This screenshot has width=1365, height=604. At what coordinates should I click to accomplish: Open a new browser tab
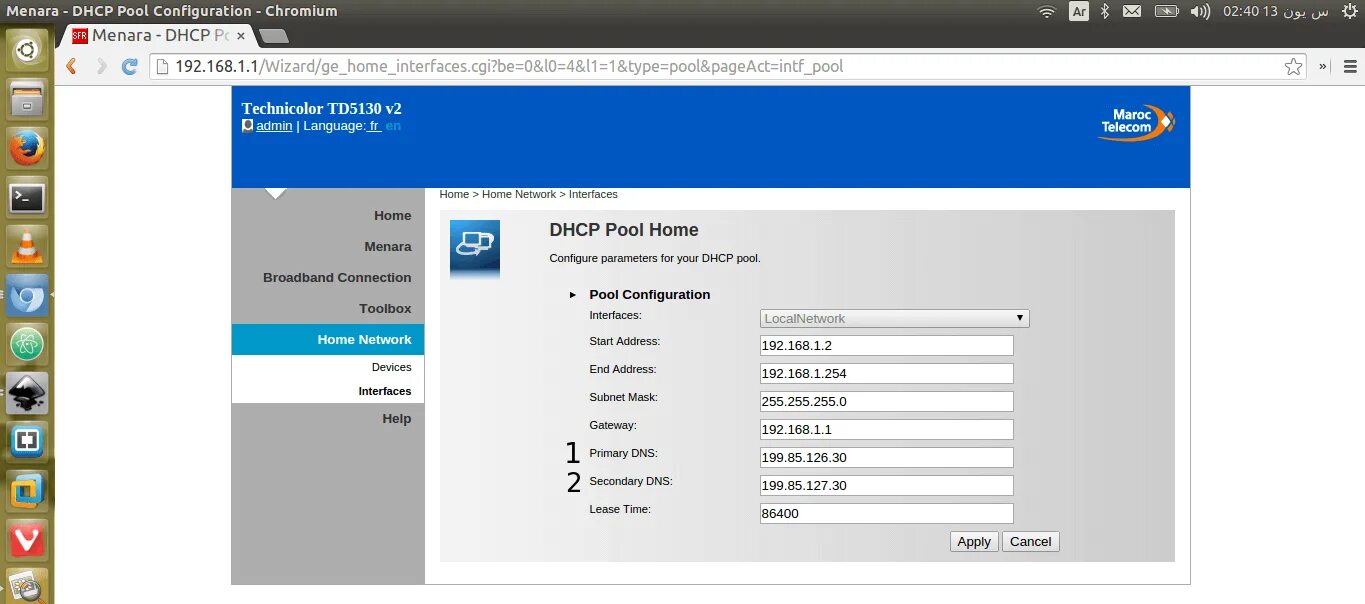[273, 36]
